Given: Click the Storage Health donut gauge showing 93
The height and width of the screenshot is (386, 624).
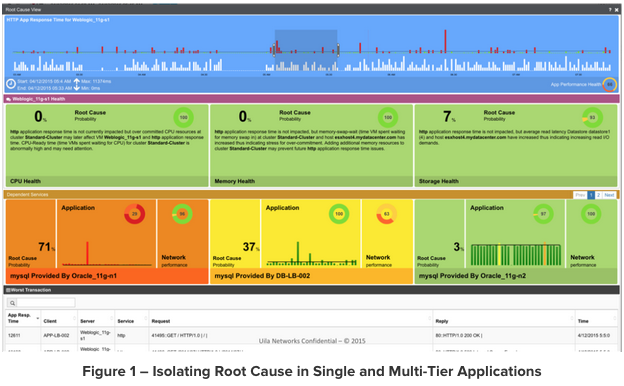Looking at the screenshot, I should pyautogui.click(x=592, y=117).
